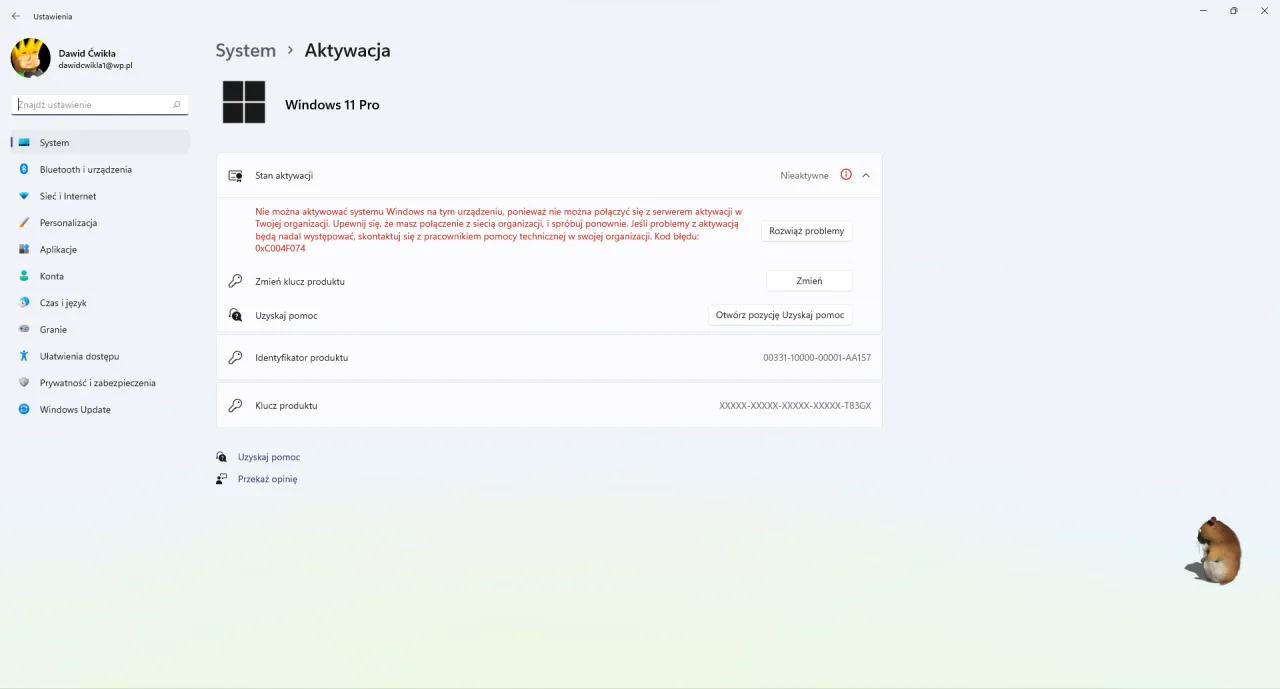Open the Granie controller icon
This screenshot has height=689, width=1280.
pyautogui.click(x=24, y=329)
